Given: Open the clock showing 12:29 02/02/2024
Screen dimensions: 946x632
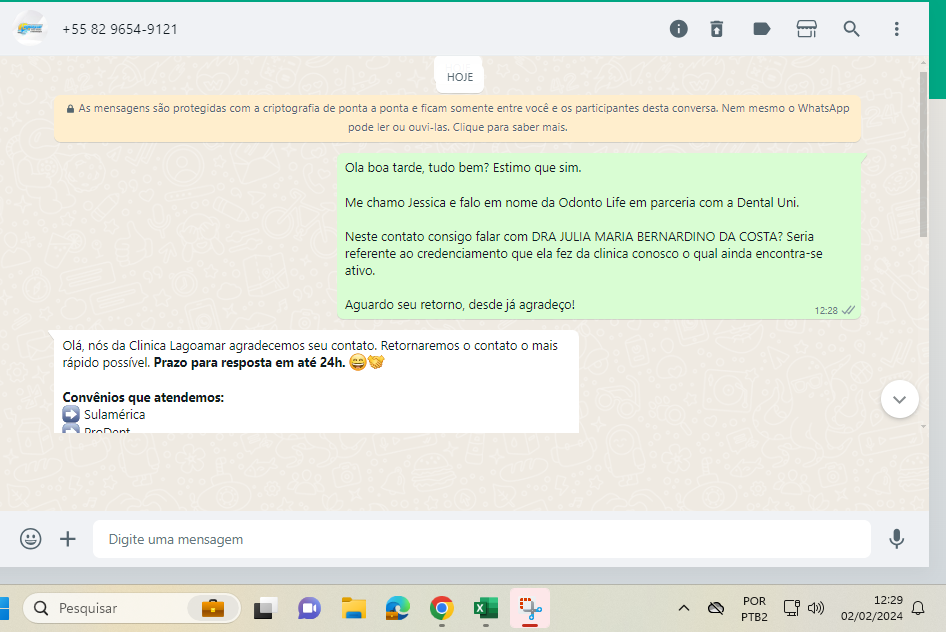Looking at the screenshot, I should coord(872,608).
